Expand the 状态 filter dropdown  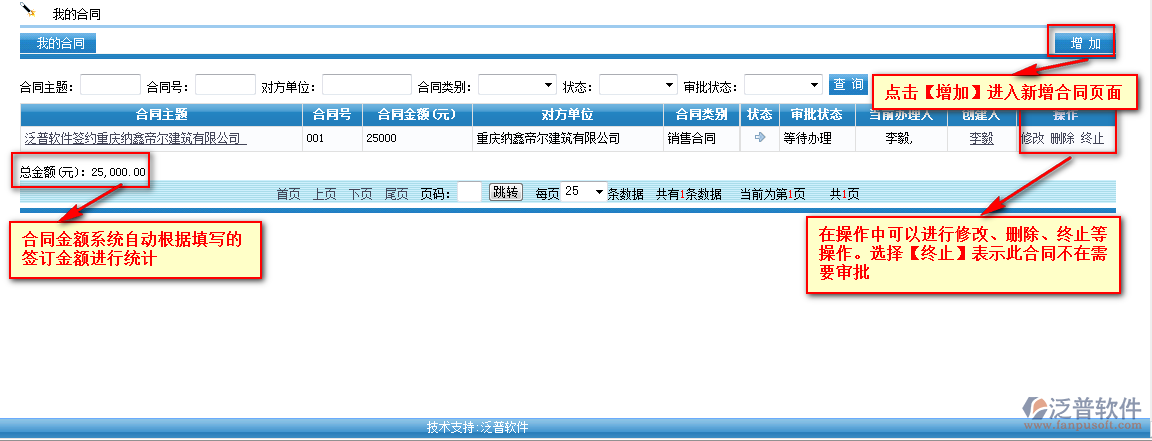[637, 85]
